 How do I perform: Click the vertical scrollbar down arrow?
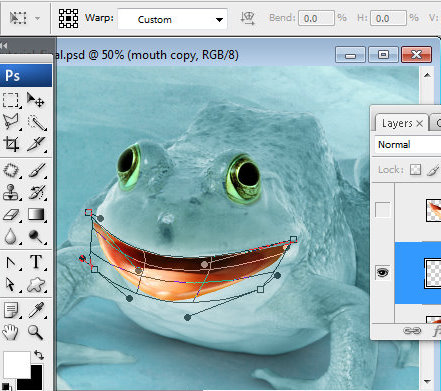[427, 381]
